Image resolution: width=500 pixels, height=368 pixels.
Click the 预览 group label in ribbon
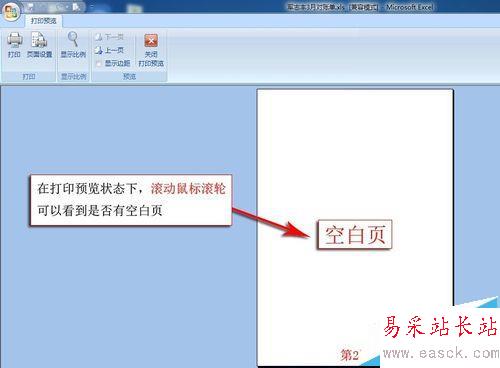pyautogui.click(x=129, y=77)
